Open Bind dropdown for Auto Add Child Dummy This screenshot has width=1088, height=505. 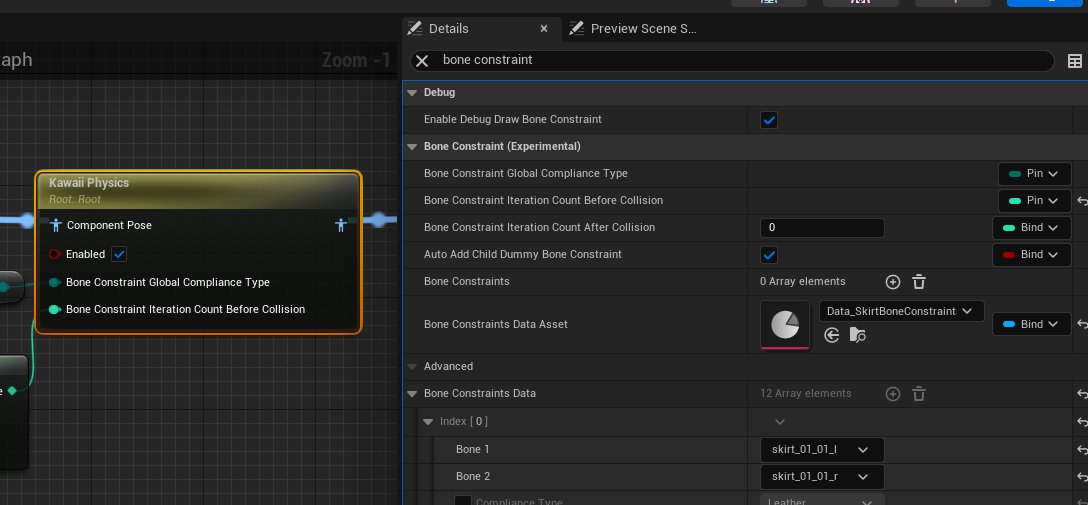click(1032, 255)
